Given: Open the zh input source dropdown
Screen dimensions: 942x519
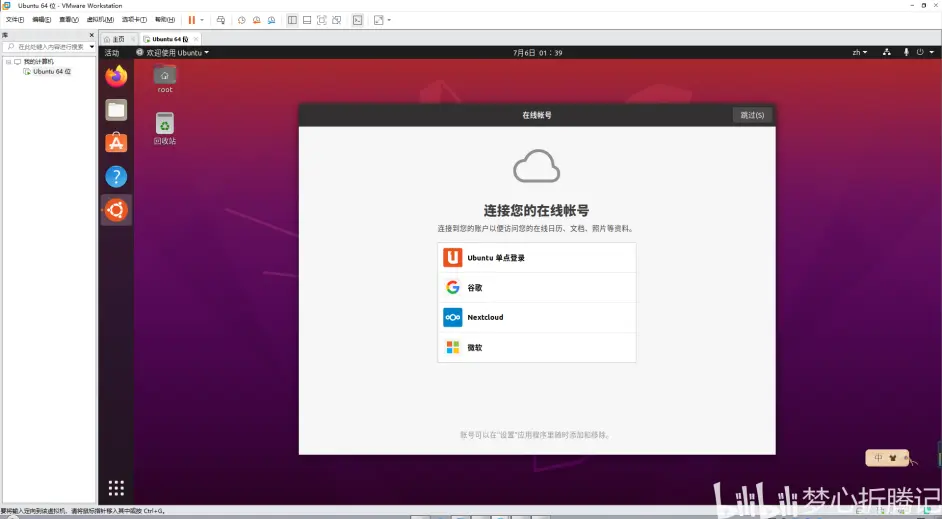Looking at the screenshot, I should point(860,53).
